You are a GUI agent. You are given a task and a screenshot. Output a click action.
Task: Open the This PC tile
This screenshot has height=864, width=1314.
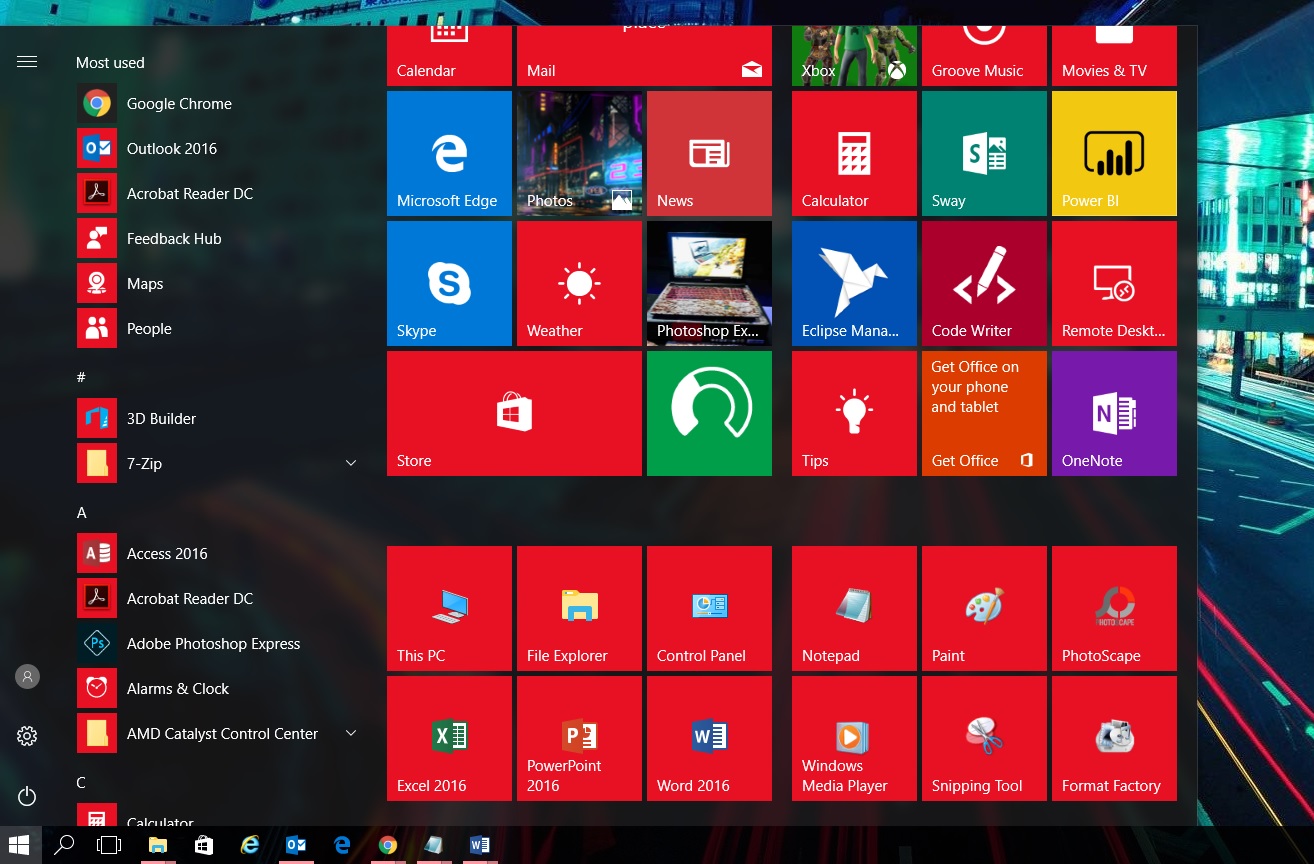point(449,608)
